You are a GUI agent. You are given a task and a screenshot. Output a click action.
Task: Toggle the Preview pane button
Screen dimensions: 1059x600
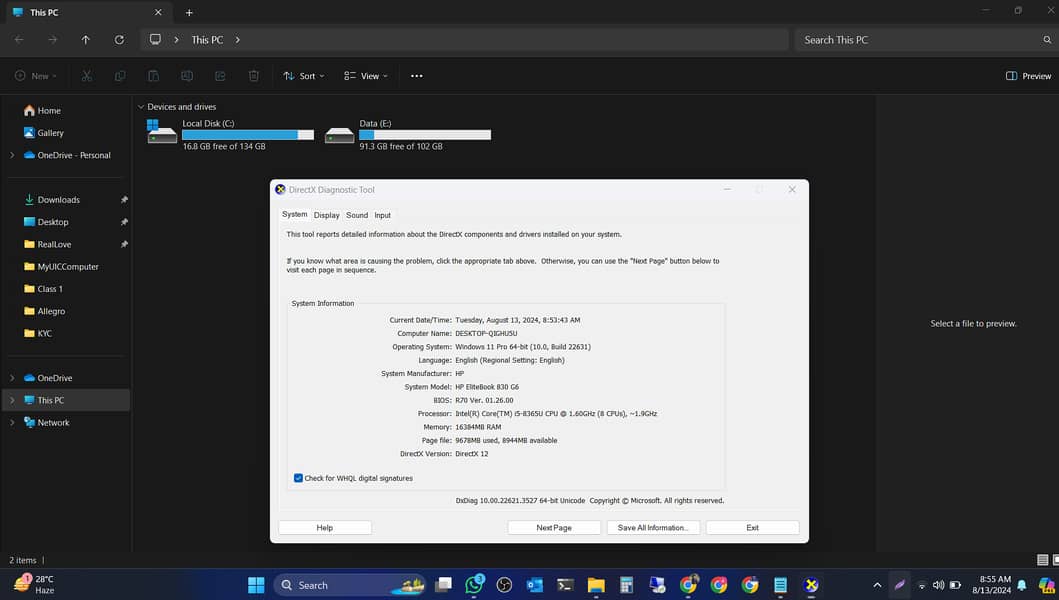(x=1028, y=76)
